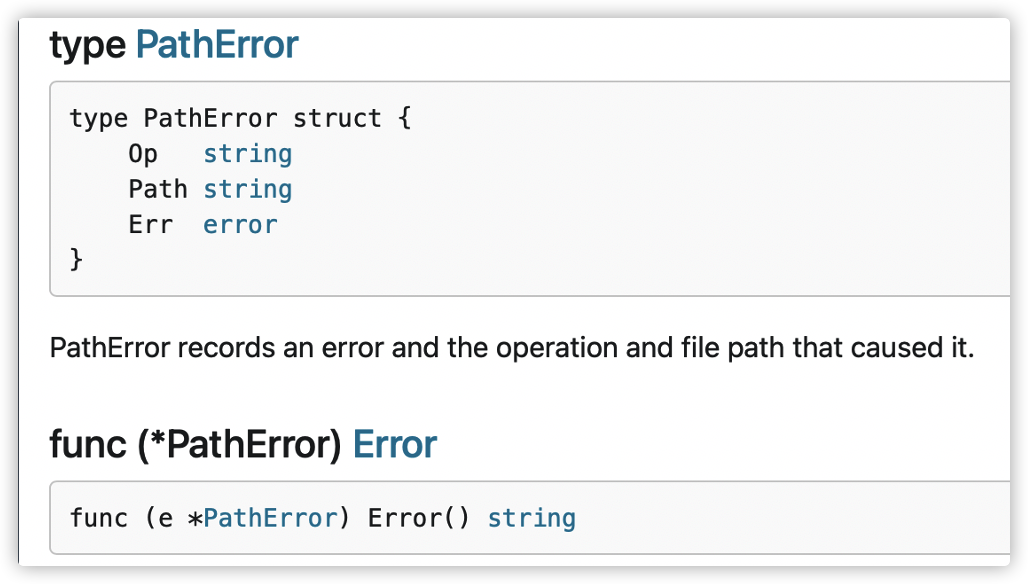Click the receiver e in the func signature
Viewport: 1028px width, 584px height.
click(x=165, y=518)
